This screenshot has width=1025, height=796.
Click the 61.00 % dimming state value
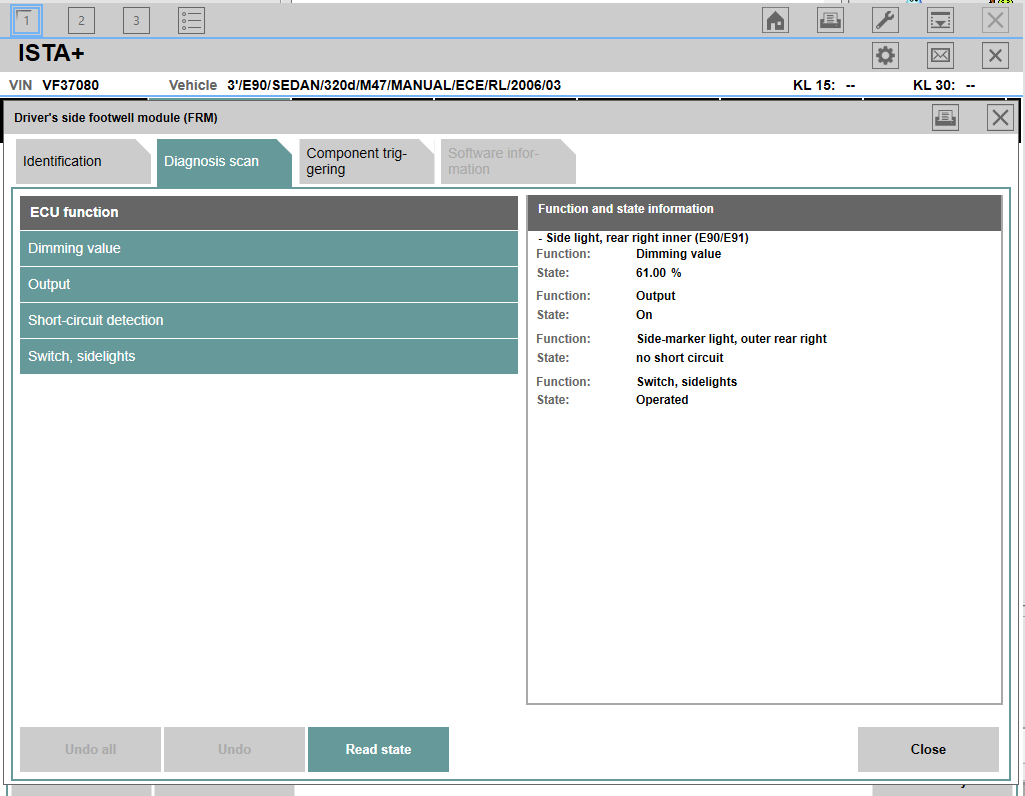click(658, 273)
